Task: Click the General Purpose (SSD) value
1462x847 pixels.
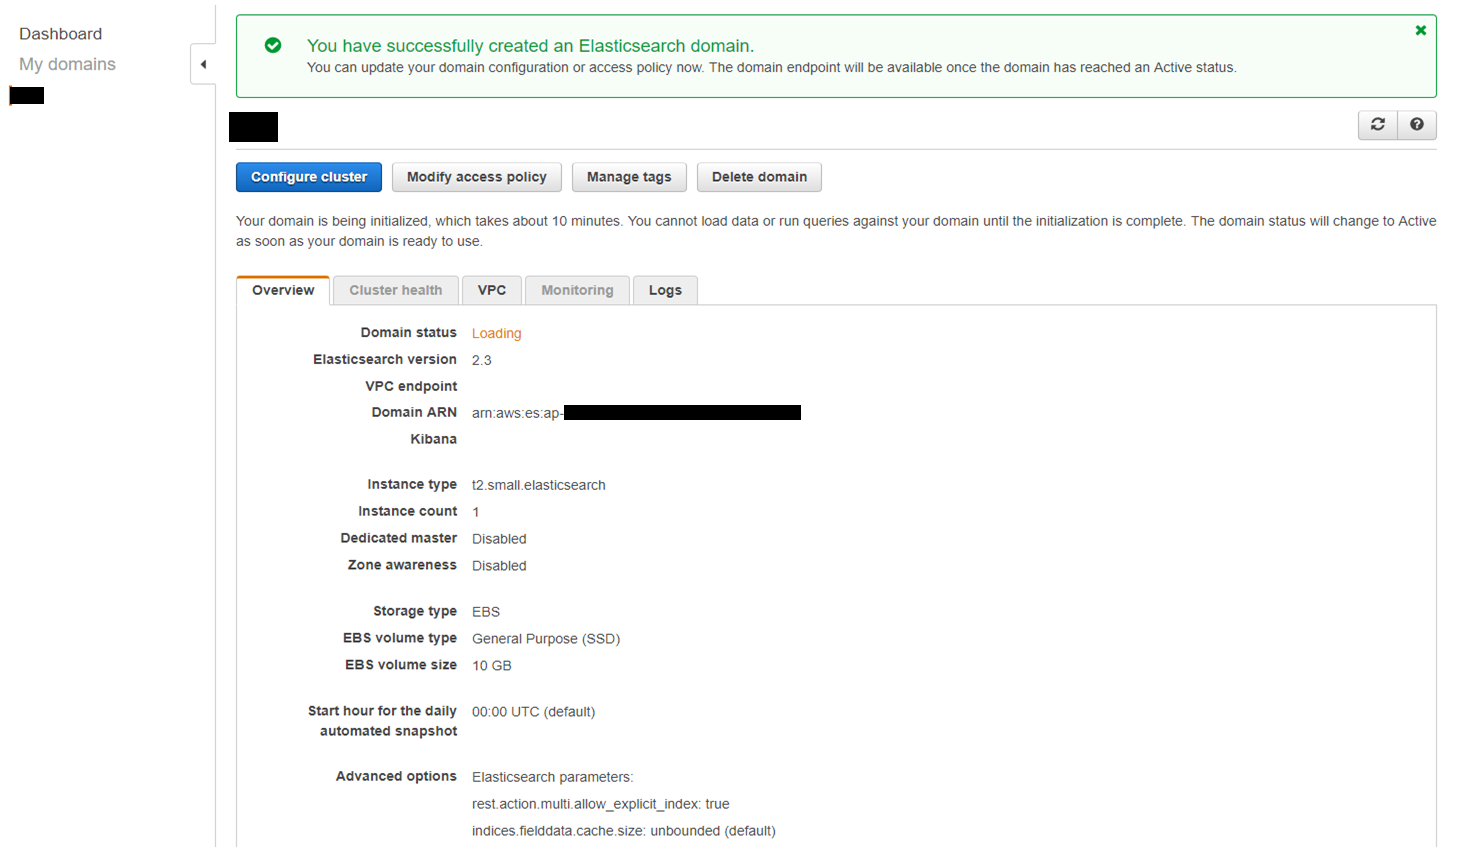Action: point(546,639)
